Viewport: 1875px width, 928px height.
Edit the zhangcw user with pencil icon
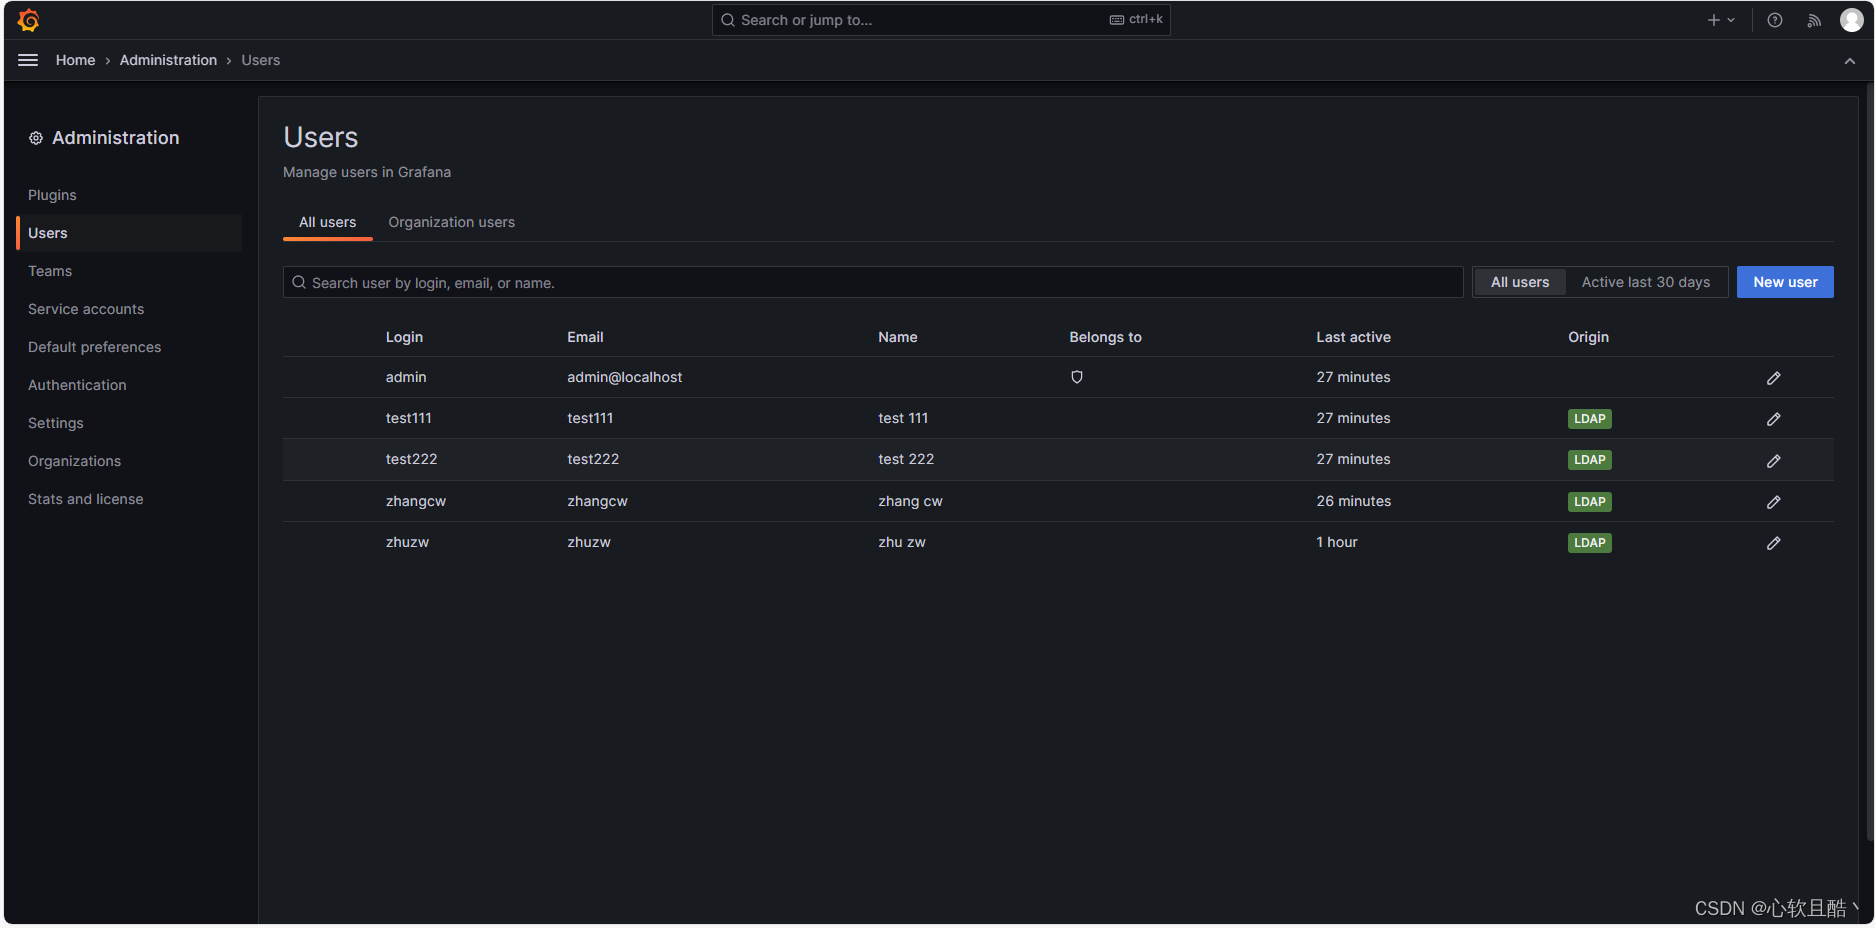pyautogui.click(x=1774, y=501)
